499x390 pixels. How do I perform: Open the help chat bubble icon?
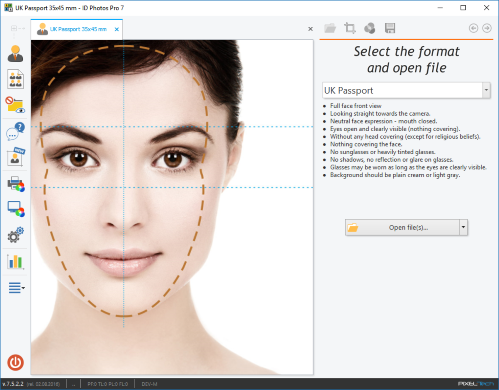pyautogui.click(x=15, y=131)
